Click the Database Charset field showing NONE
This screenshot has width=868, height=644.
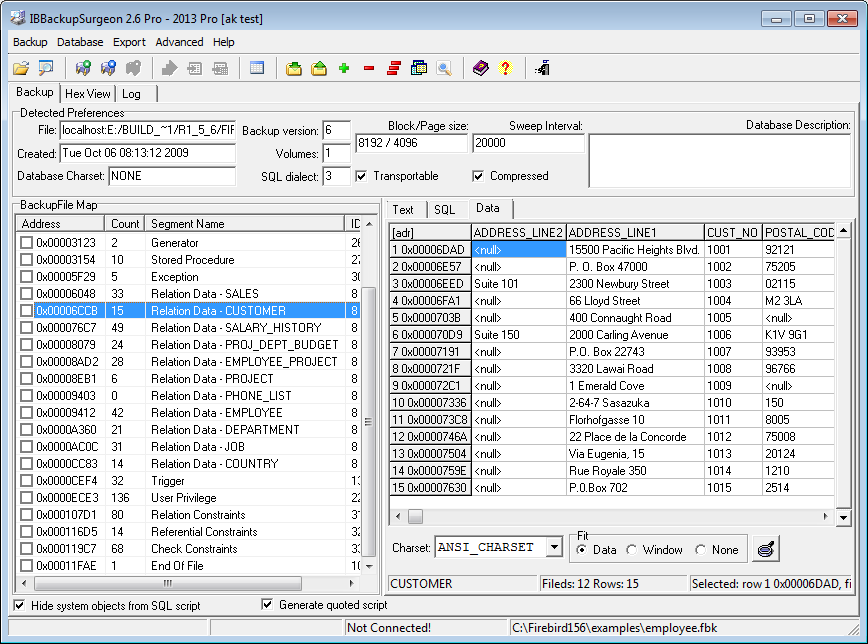(x=172, y=176)
